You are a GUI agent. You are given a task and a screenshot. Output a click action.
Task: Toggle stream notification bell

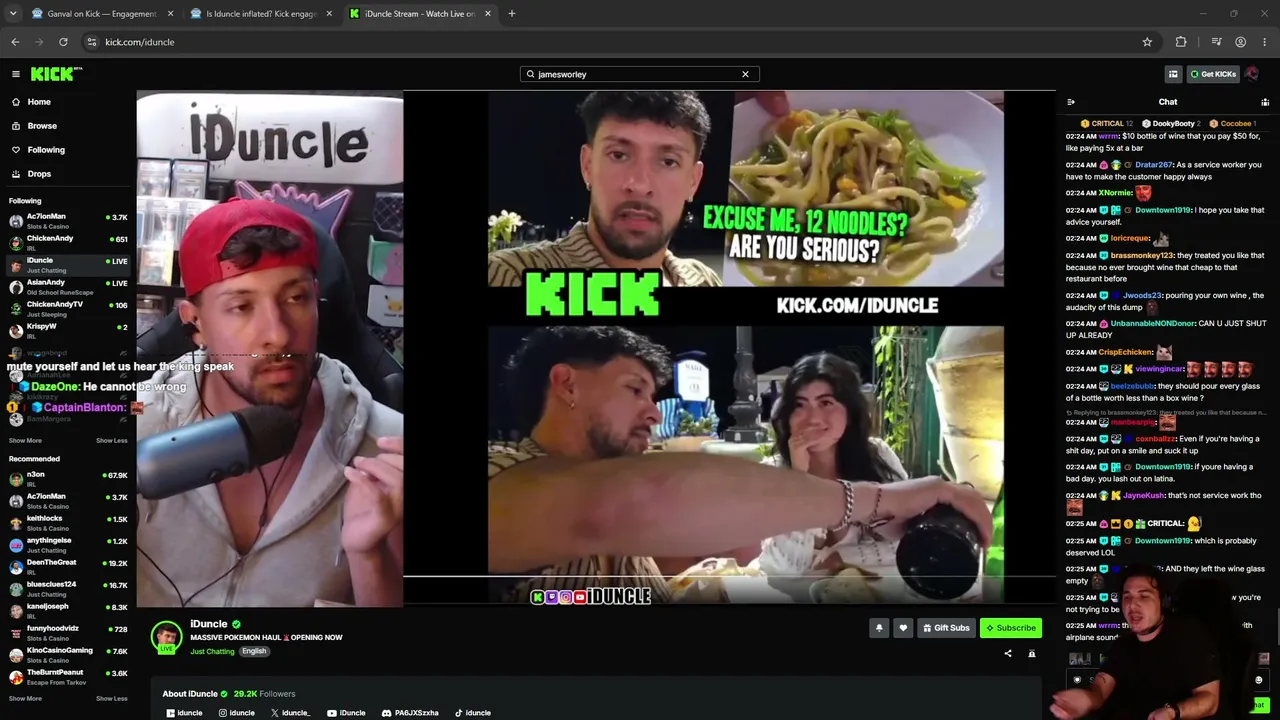(x=879, y=628)
